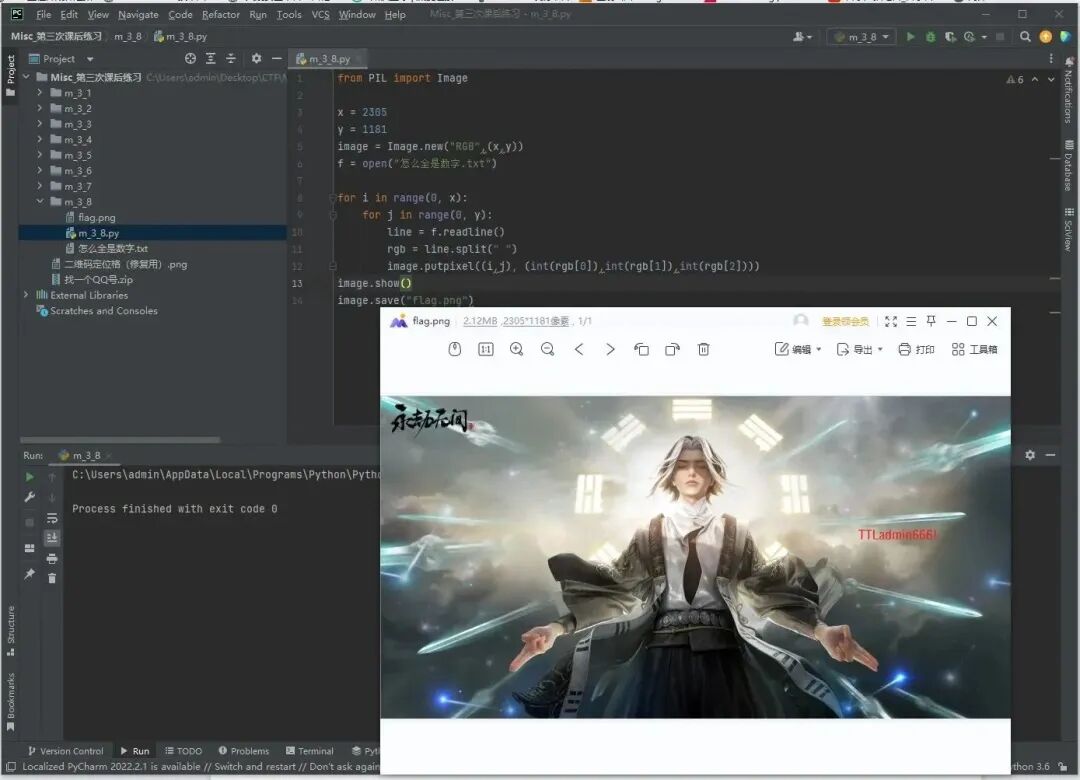Image resolution: width=1080 pixels, height=780 pixels.
Task: Rotate image left in viewer
Action: pyautogui.click(x=641, y=349)
